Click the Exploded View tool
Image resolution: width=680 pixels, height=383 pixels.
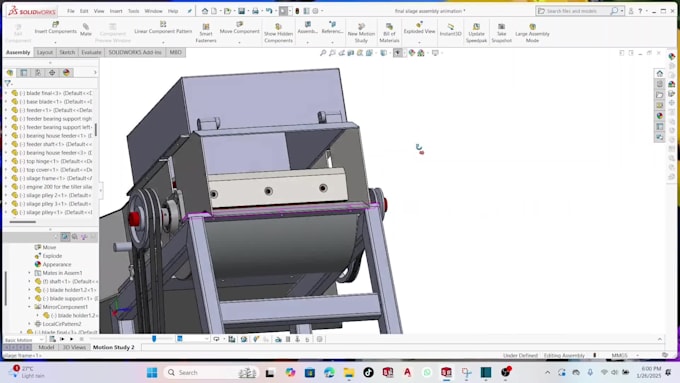419,28
